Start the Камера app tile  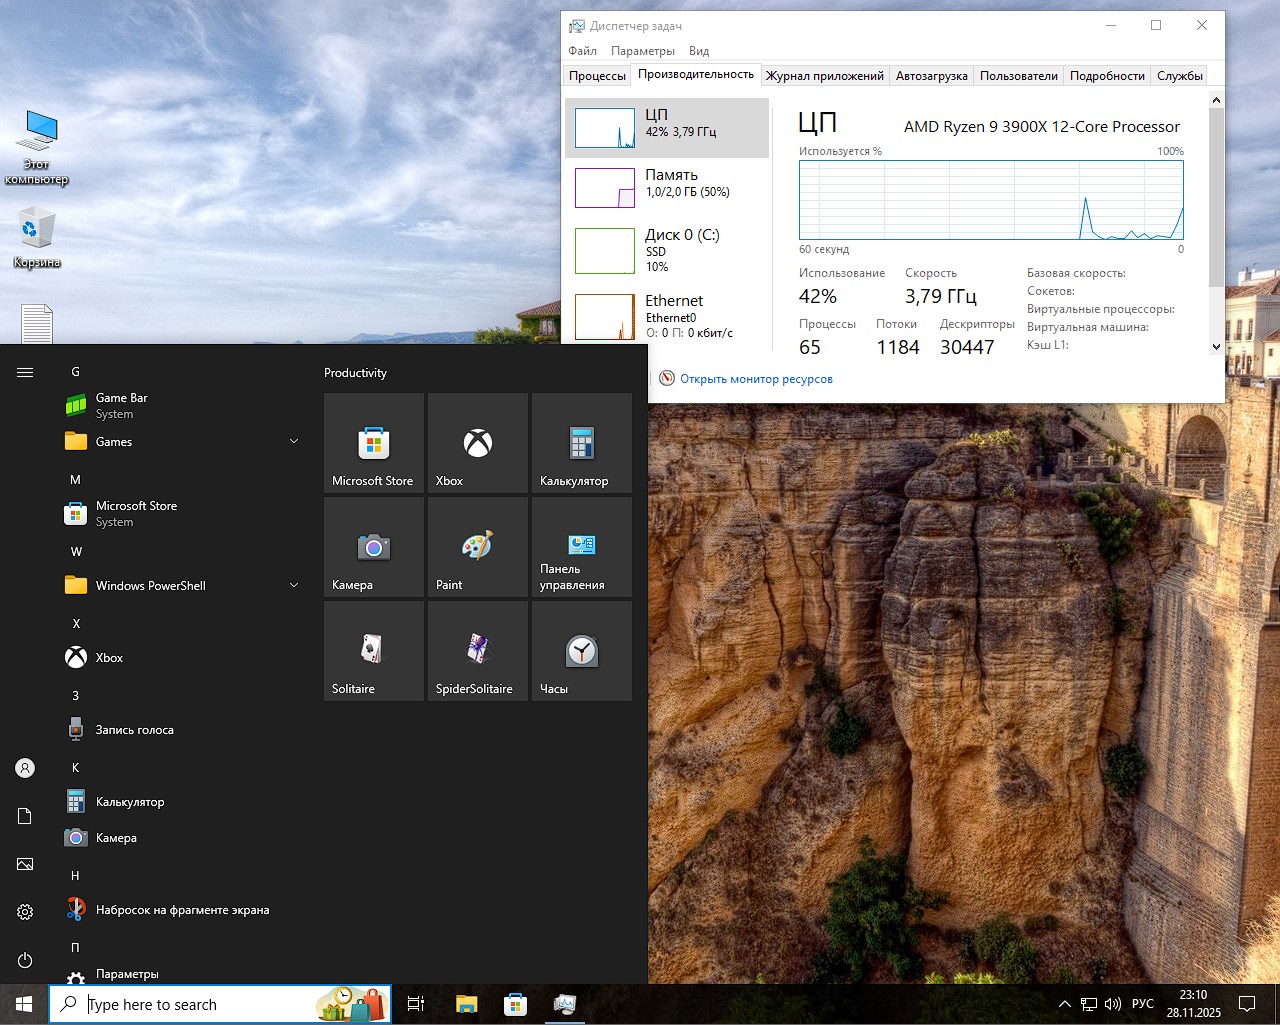(373, 546)
